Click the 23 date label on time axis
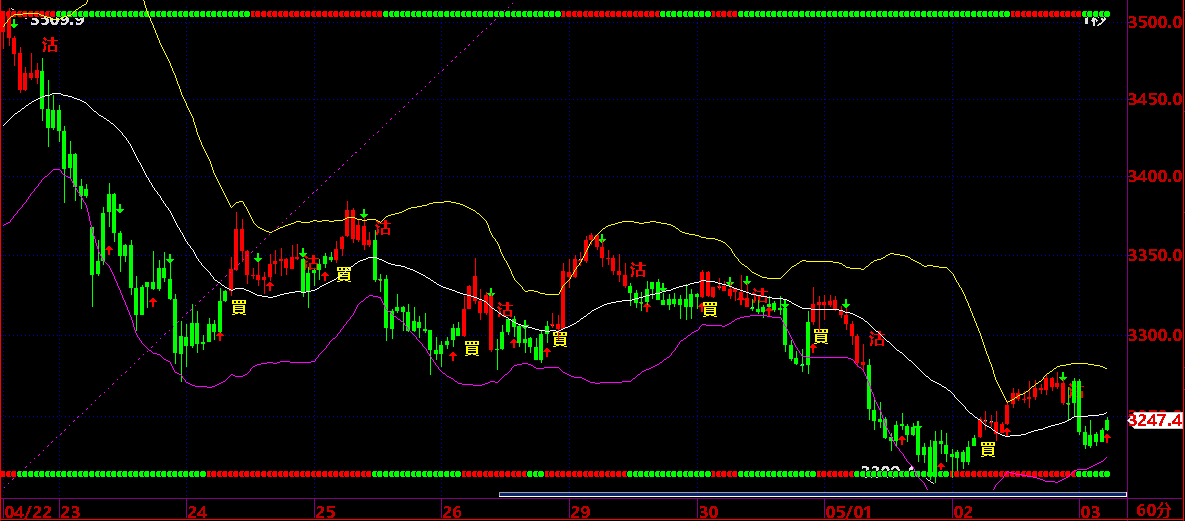This screenshot has height=521, width=1185. pyautogui.click(x=70, y=513)
